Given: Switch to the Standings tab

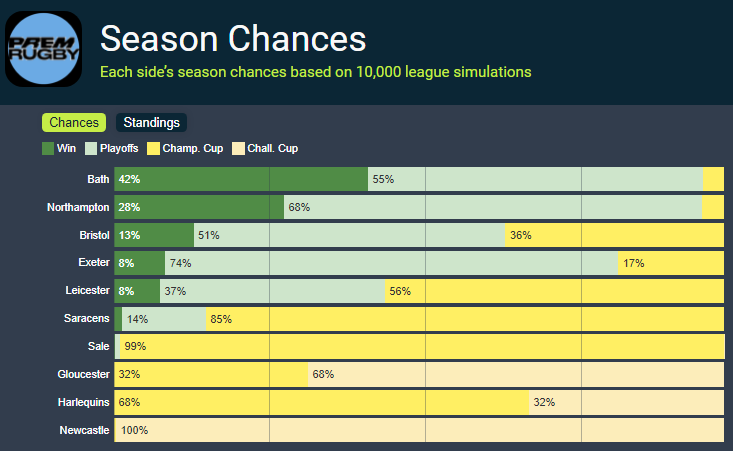Looking at the screenshot, I should point(151,123).
